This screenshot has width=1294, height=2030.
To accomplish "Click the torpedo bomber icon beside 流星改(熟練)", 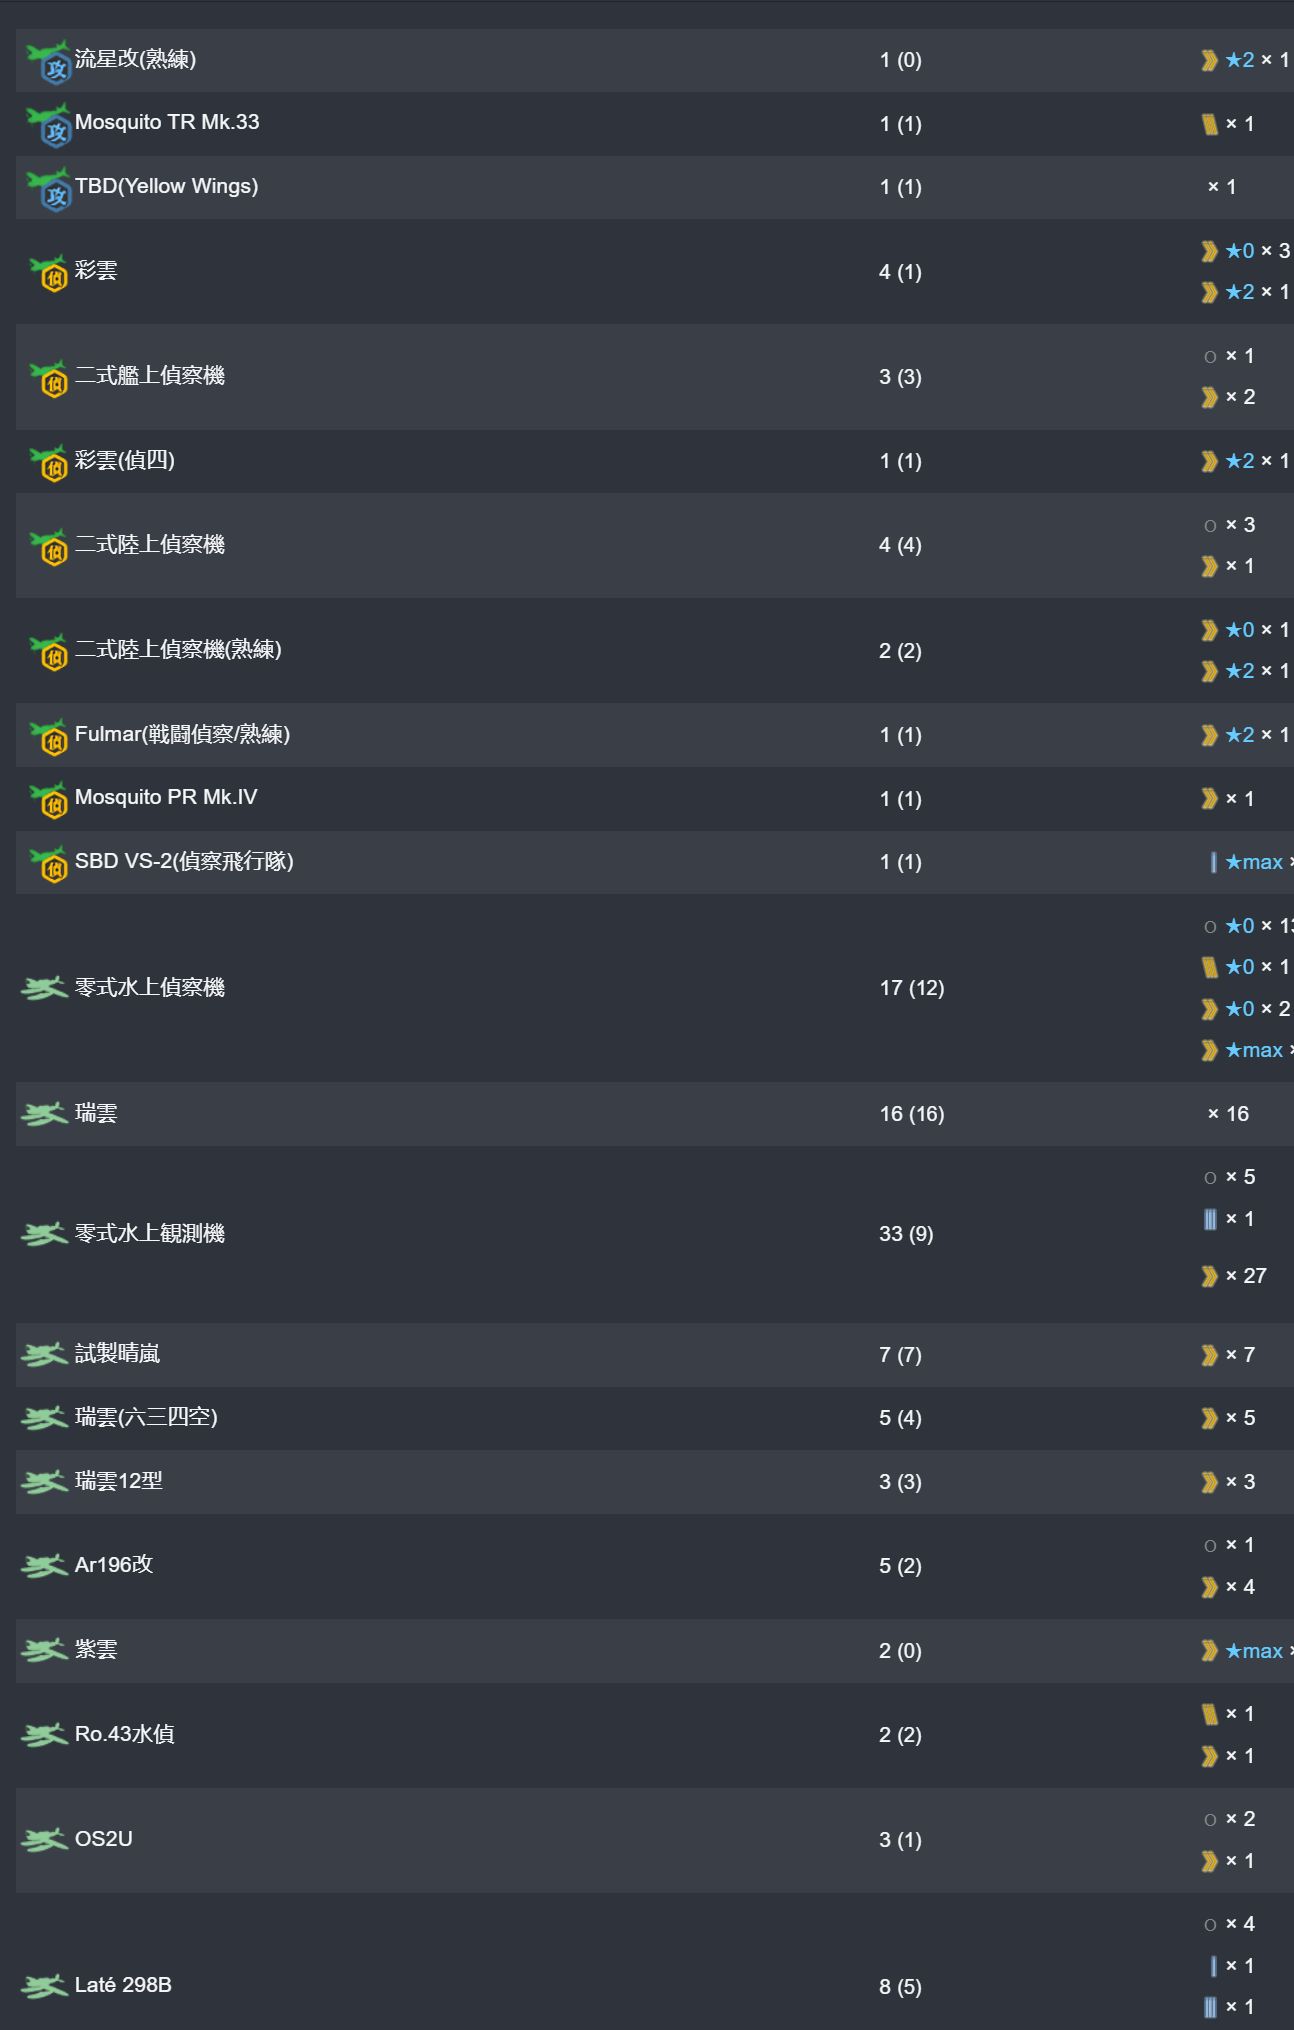I will click(x=47, y=61).
